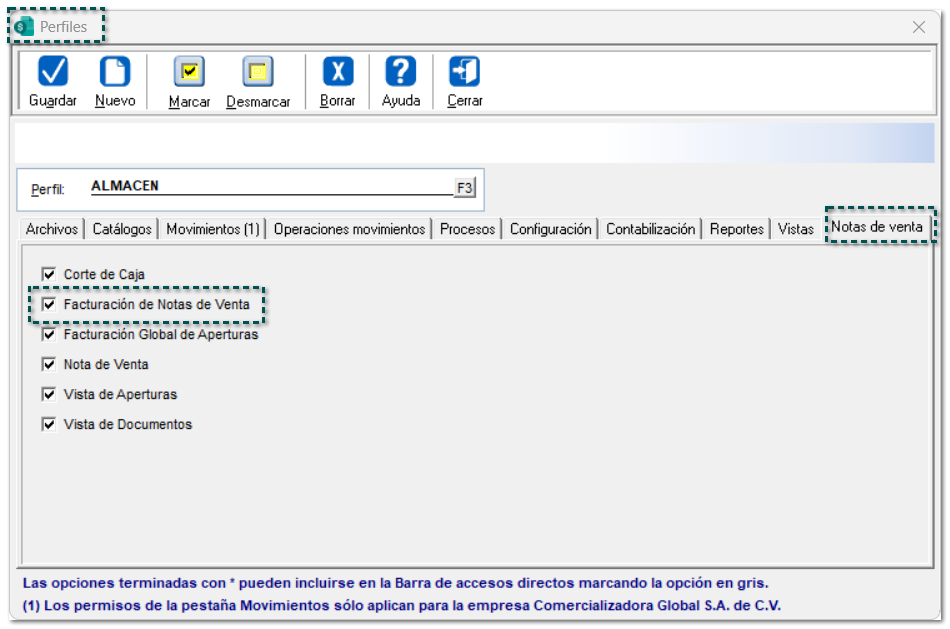Uncheck the Corte de Caja checkbox
Screen dimensions: 950x629
tap(48, 274)
